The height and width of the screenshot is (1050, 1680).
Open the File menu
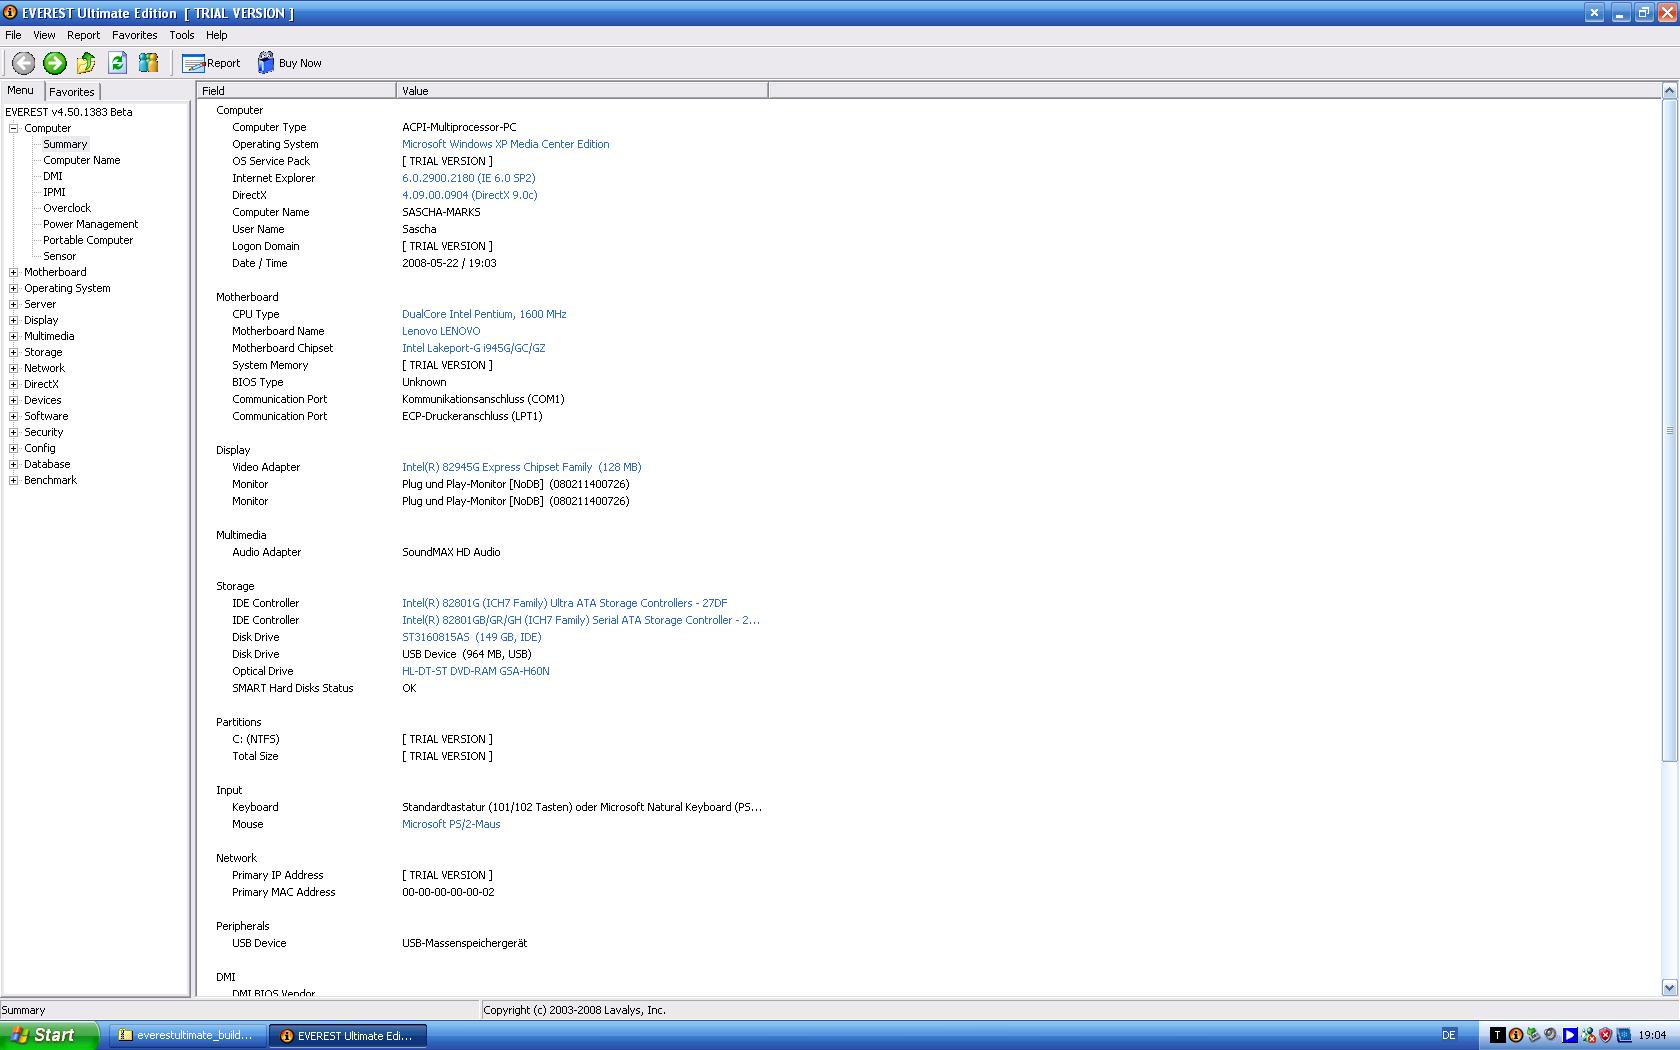pos(13,35)
